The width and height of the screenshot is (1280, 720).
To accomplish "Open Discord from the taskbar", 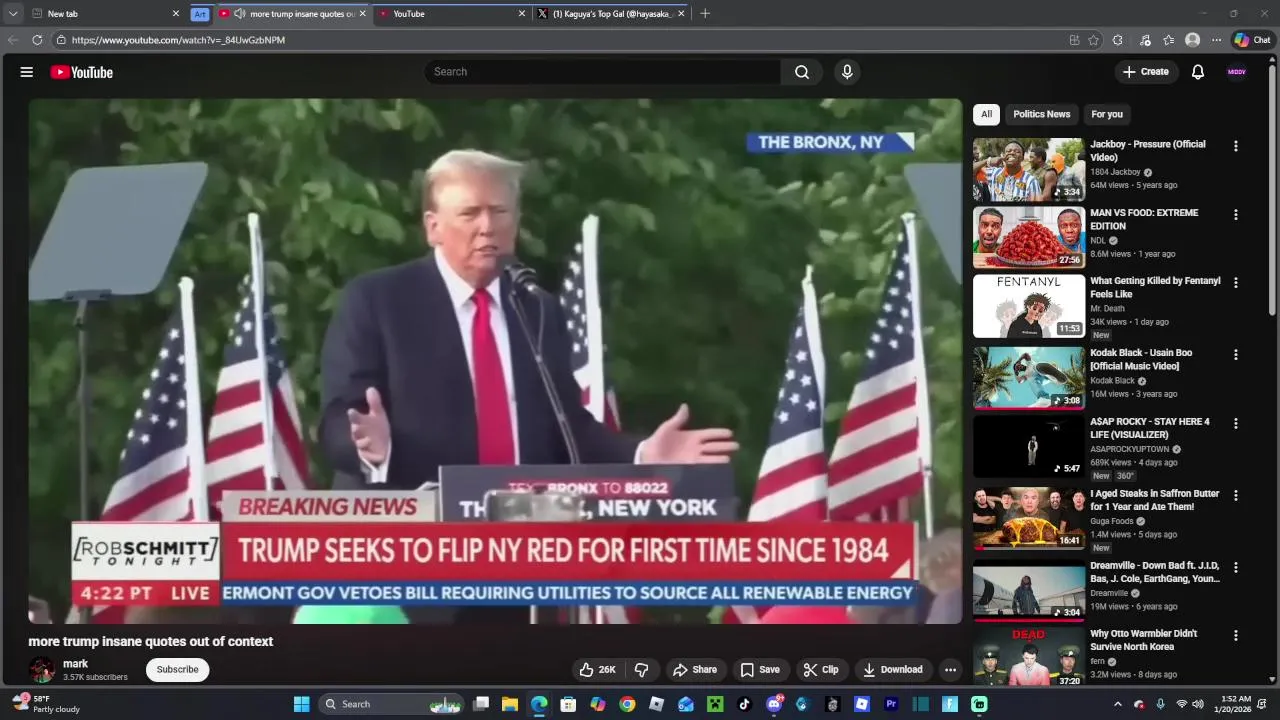I will pyautogui.click(x=773, y=704).
